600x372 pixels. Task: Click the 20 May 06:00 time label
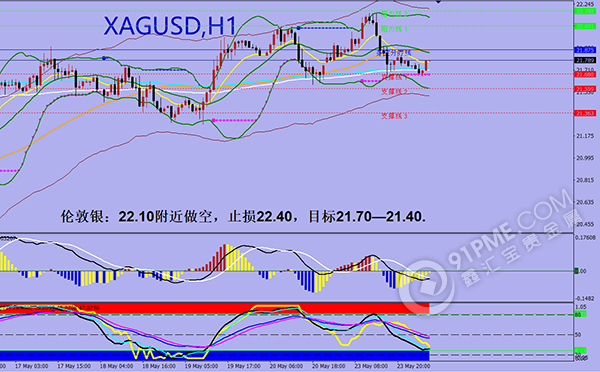tap(287, 366)
